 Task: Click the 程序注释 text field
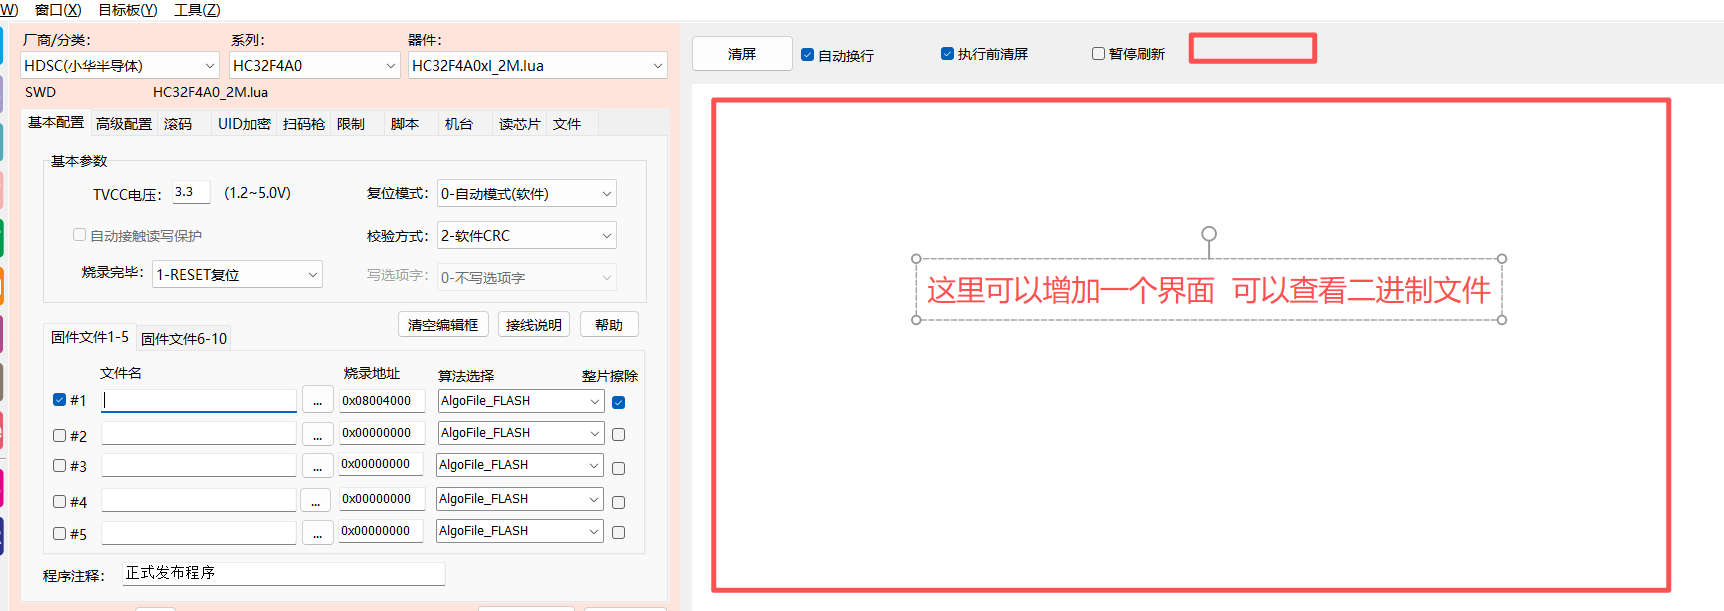[283, 574]
